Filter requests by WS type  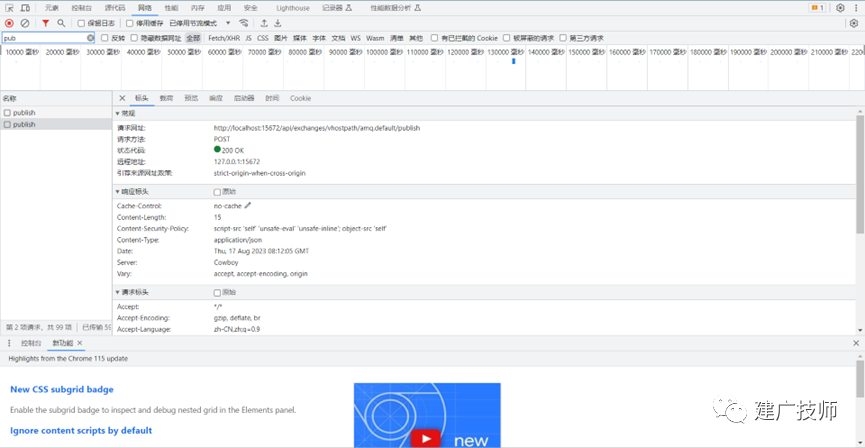355,38
